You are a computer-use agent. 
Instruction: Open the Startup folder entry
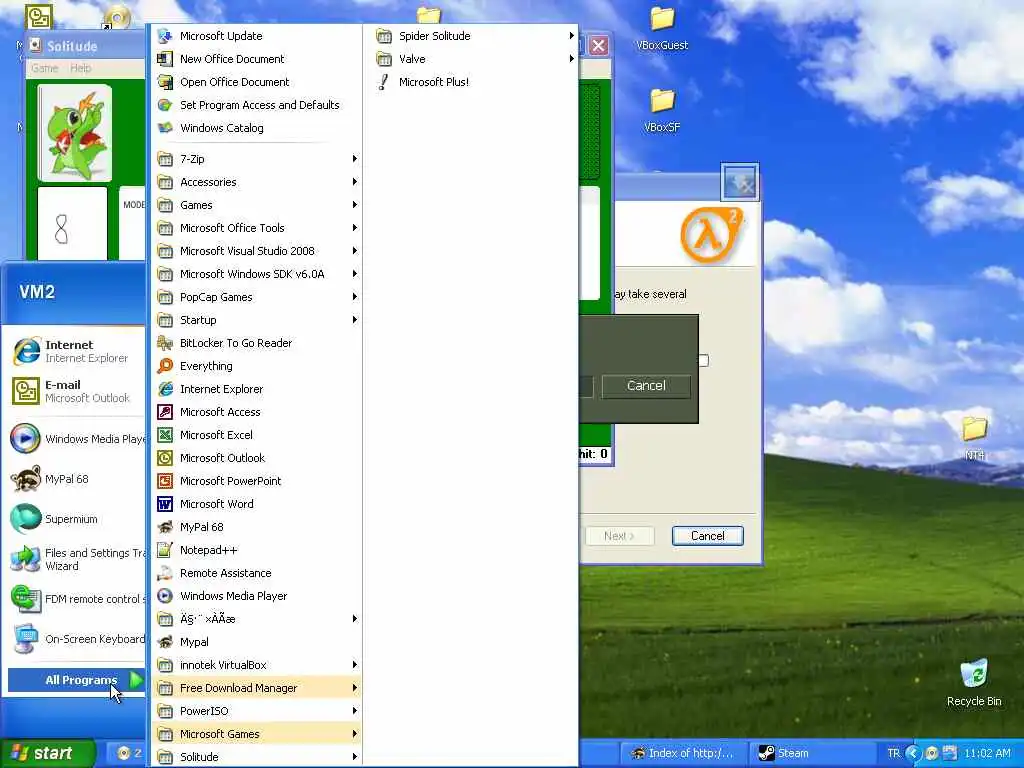click(x=256, y=320)
